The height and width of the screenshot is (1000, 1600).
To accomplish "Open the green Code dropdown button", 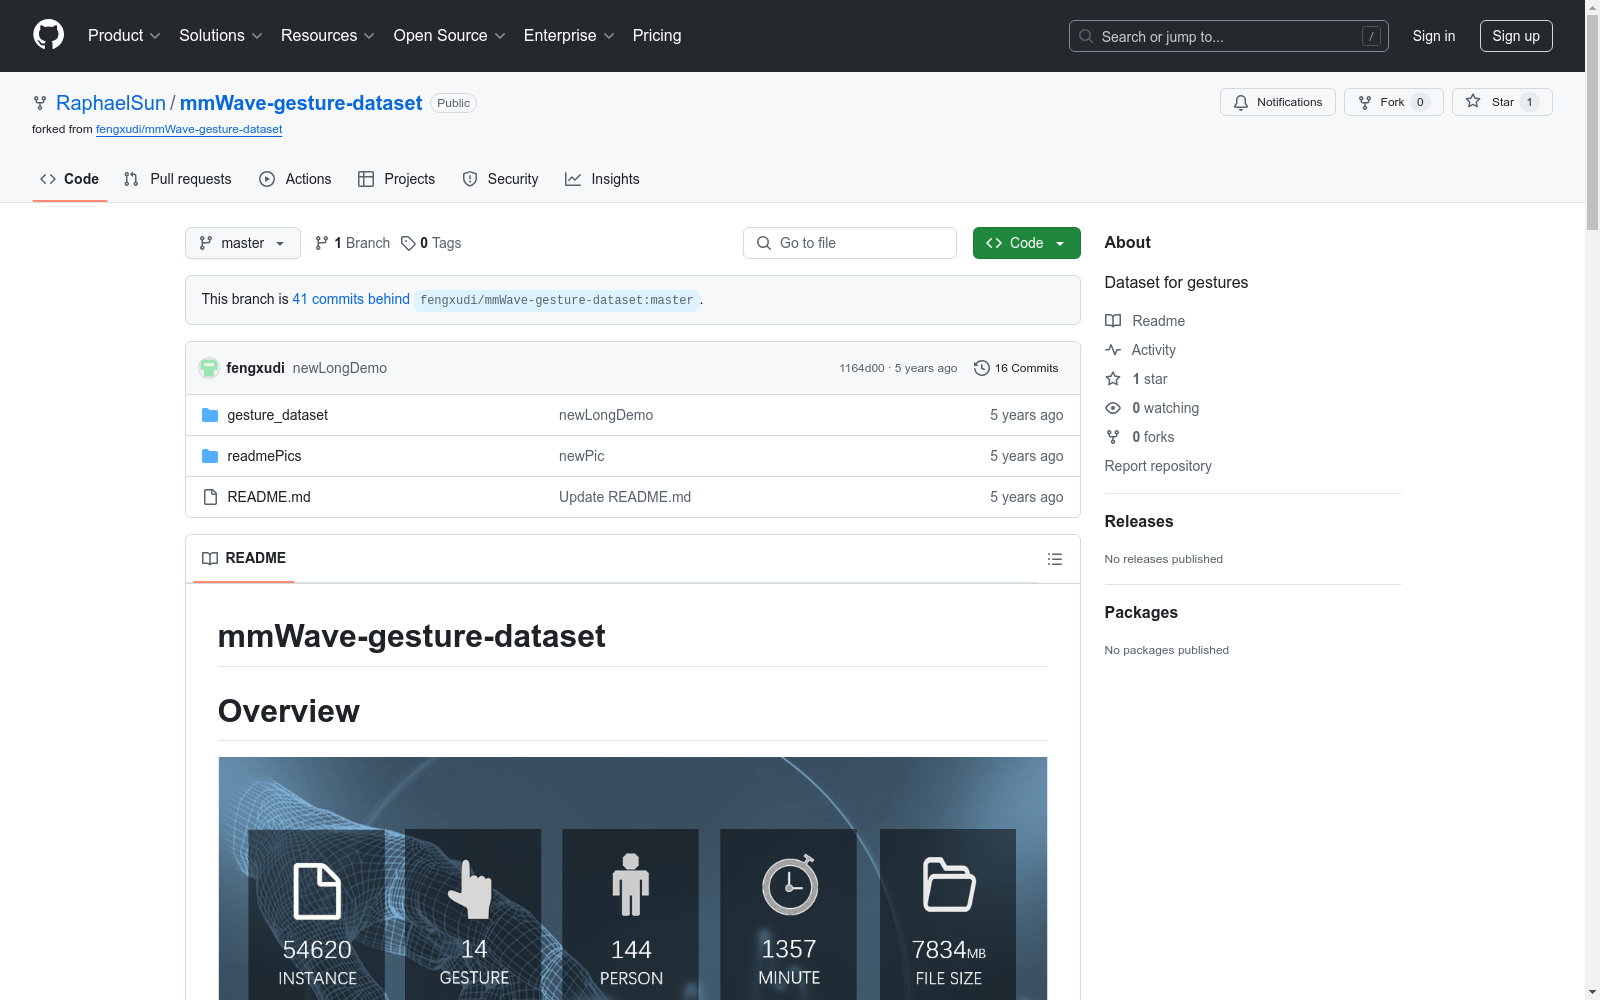I will coord(1026,243).
